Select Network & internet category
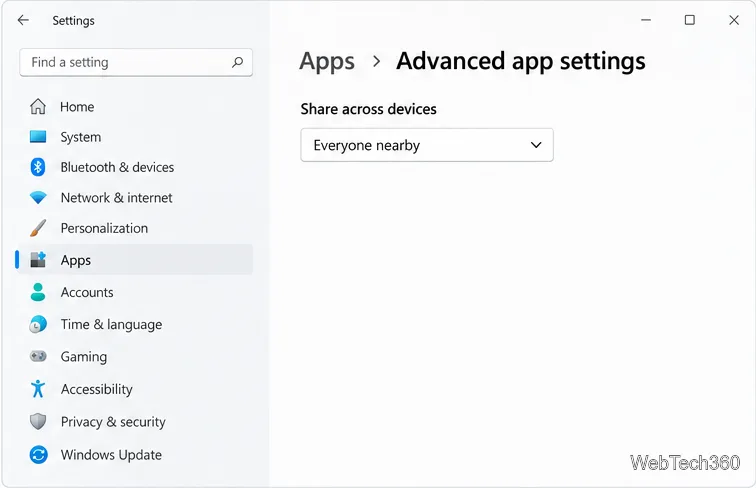 [135, 198]
